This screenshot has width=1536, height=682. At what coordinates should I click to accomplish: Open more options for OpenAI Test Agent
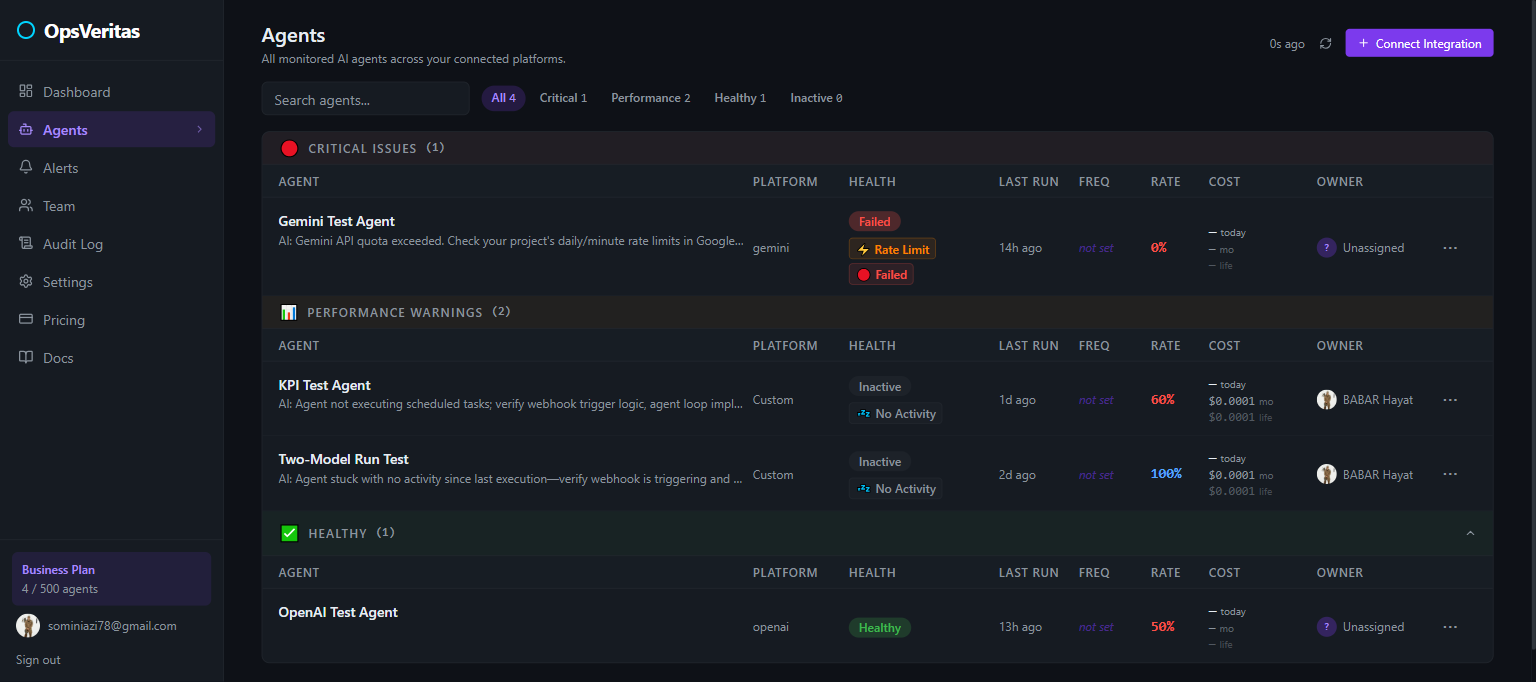point(1450,627)
